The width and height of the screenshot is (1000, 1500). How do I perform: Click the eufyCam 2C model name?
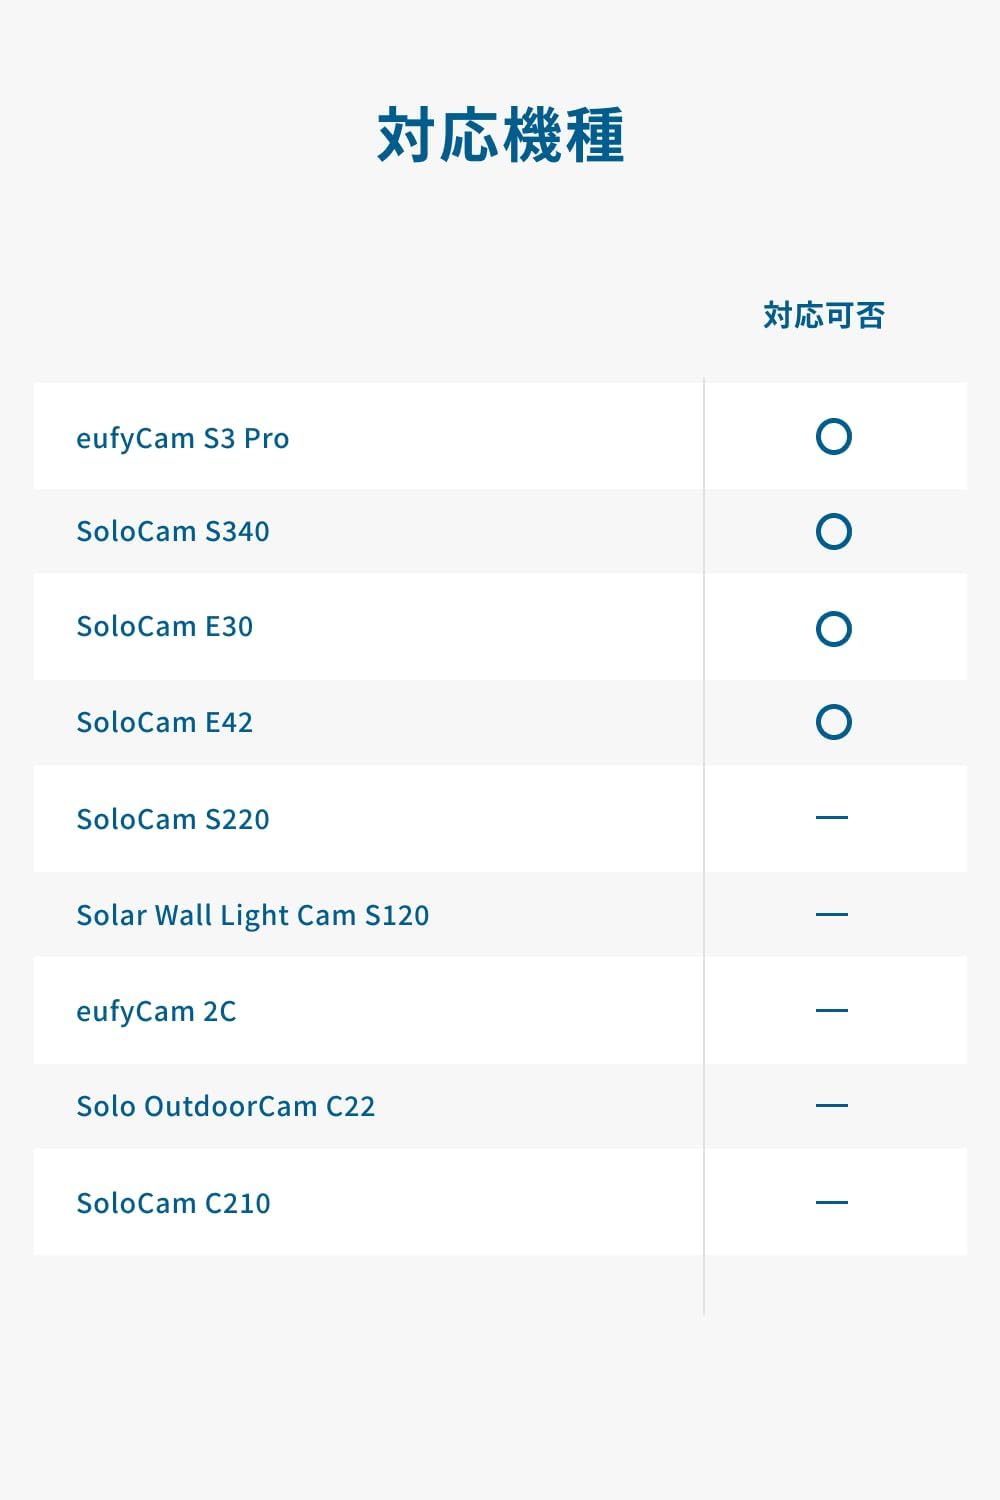(156, 1011)
